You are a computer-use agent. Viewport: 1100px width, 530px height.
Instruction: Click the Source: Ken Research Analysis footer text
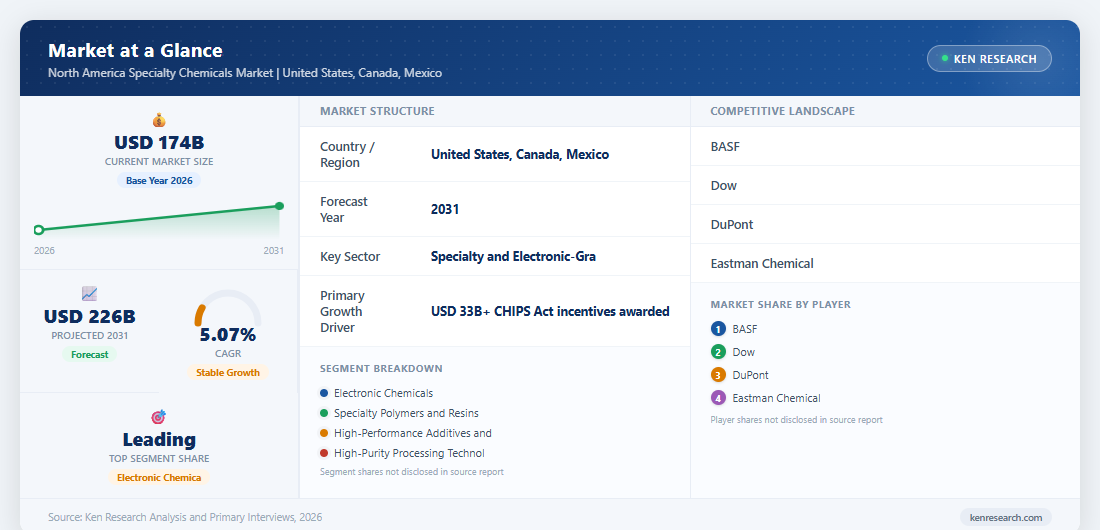(x=185, y=517)
